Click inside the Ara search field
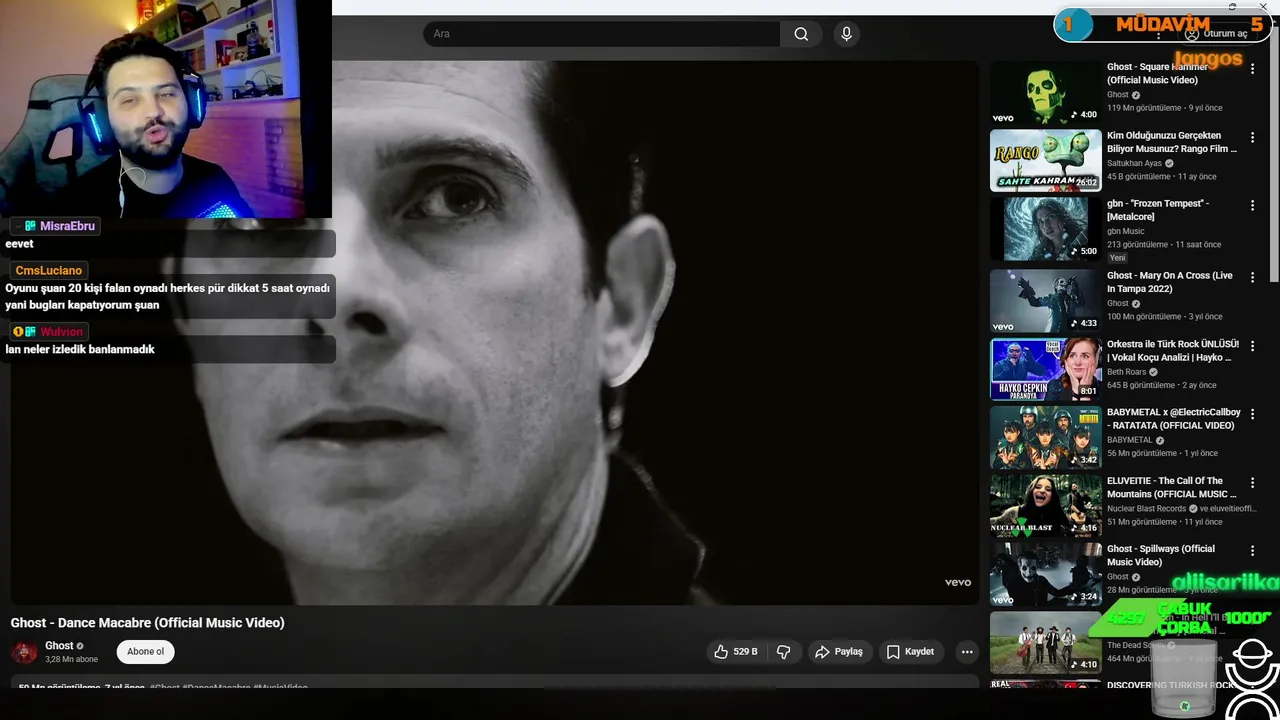This screenshot has width=1280, height=720. coord(601,34)
